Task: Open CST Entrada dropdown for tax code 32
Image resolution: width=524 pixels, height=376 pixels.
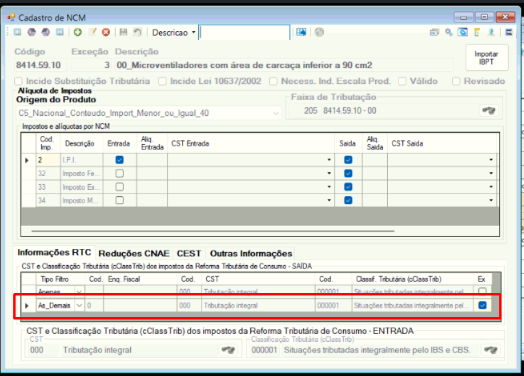Action: pos(329,173)
